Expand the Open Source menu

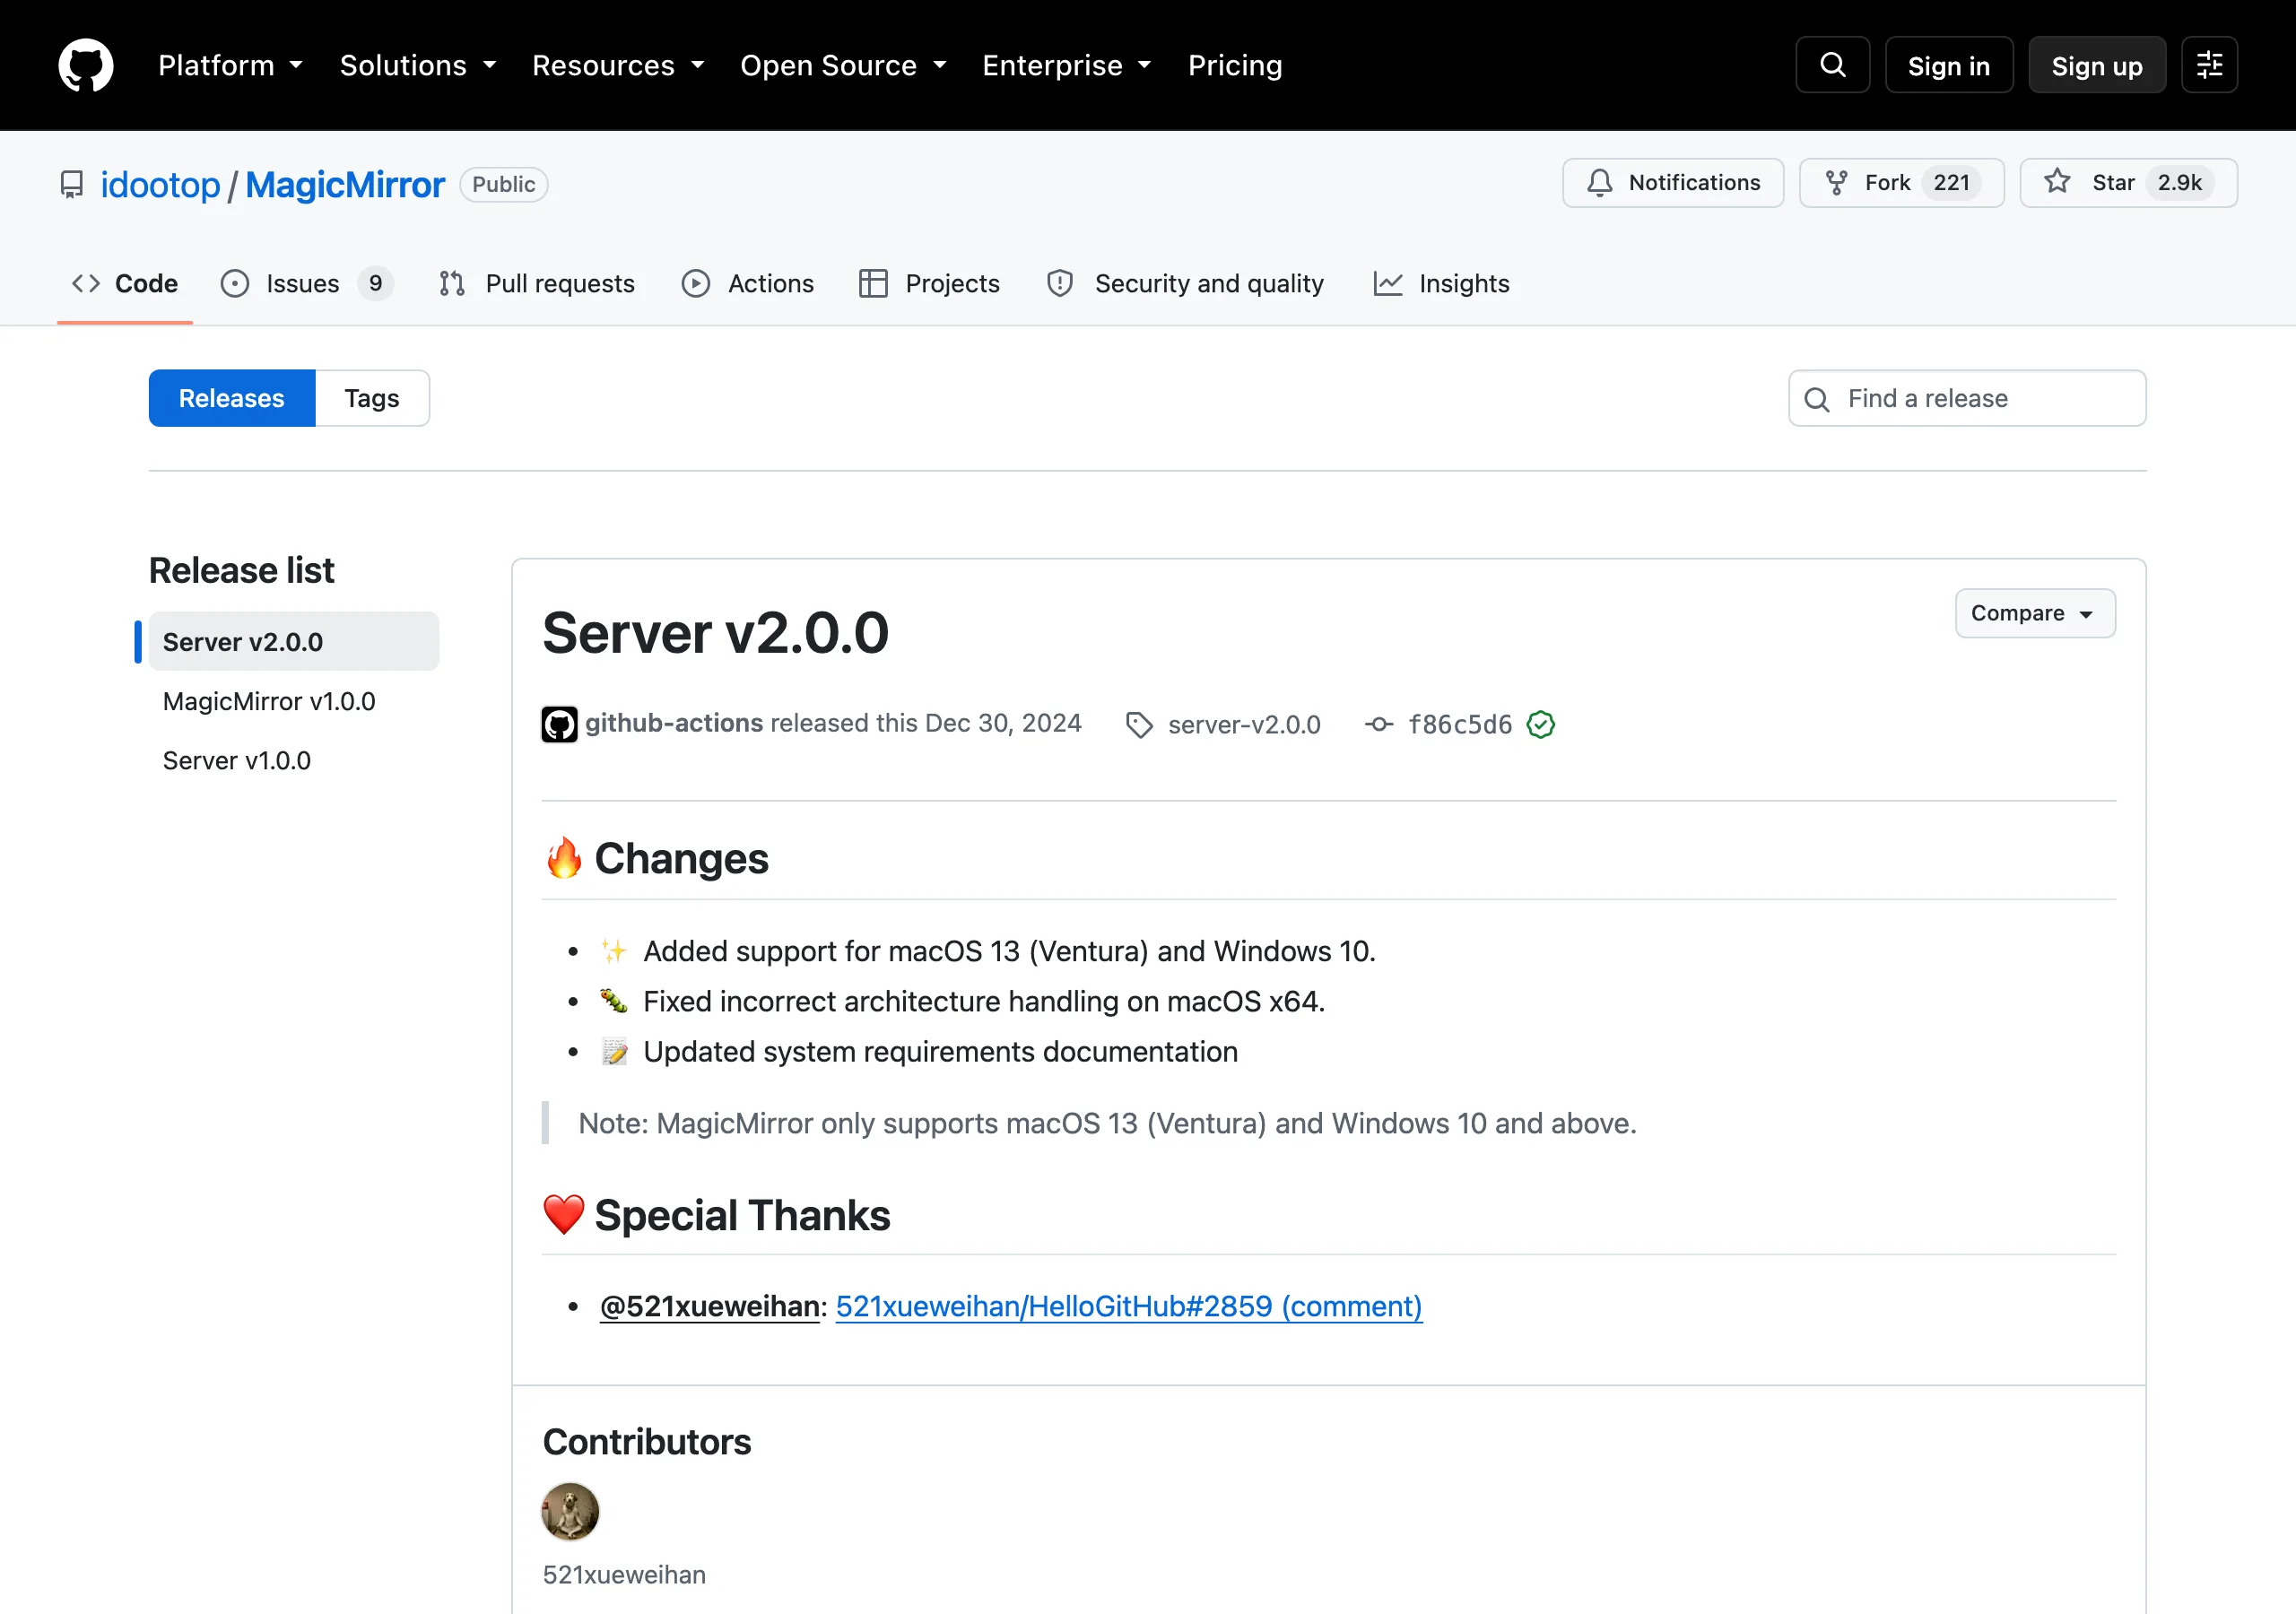click(x=843, y=65)
